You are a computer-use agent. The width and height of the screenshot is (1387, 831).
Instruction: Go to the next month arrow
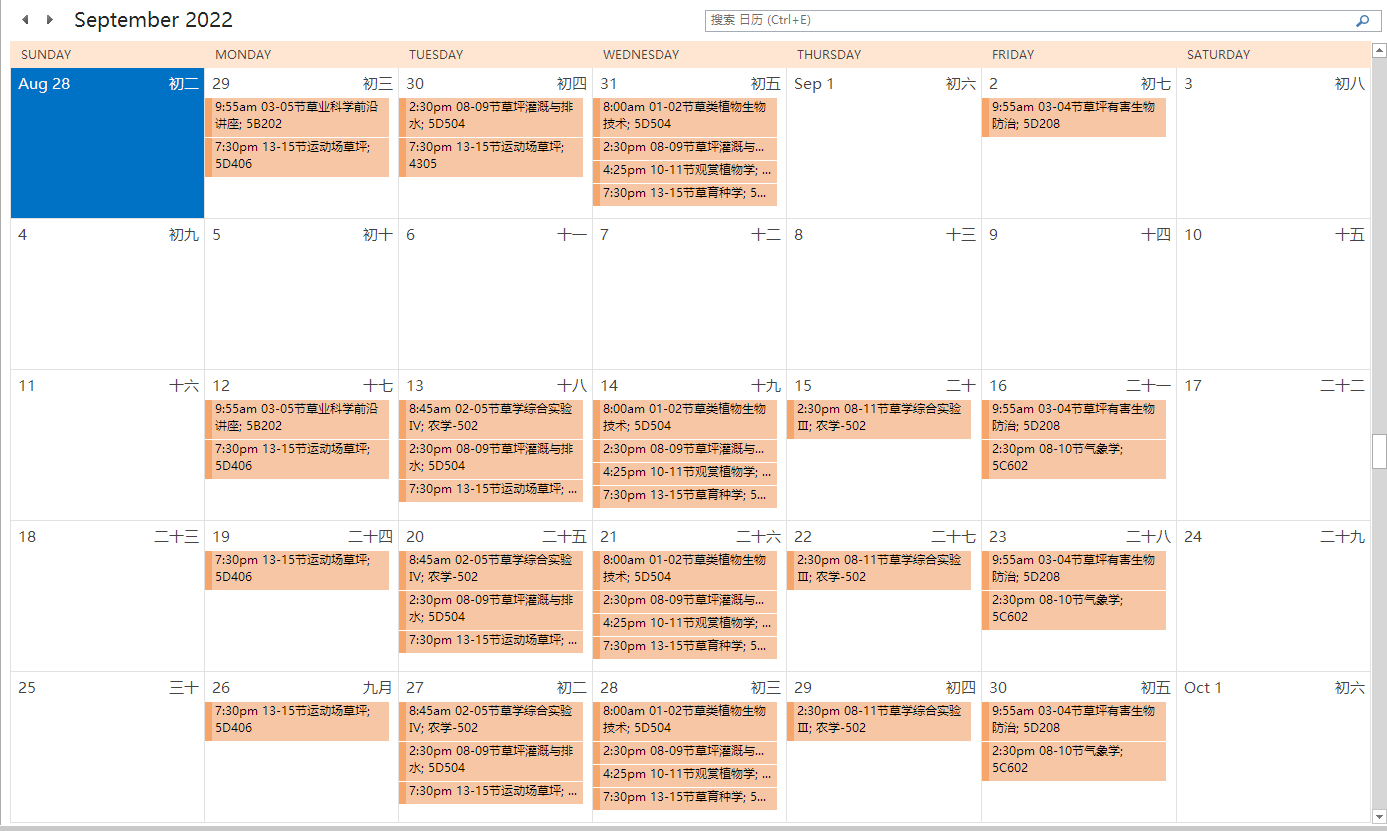50,20
